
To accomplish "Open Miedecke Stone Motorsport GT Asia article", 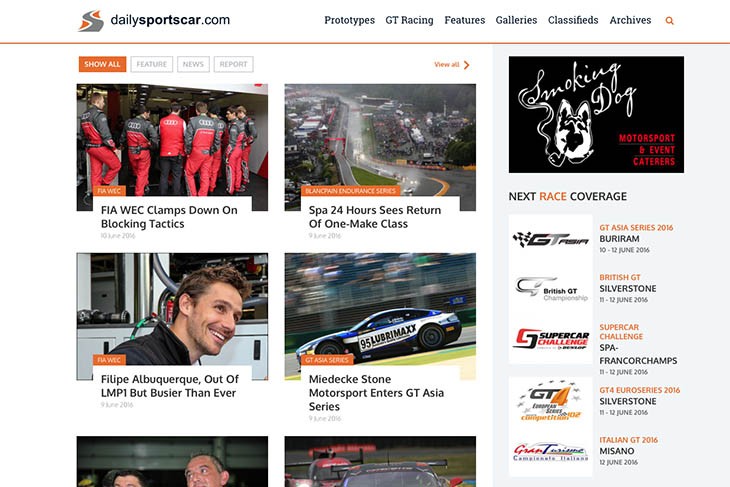I will tap(376, 393).
